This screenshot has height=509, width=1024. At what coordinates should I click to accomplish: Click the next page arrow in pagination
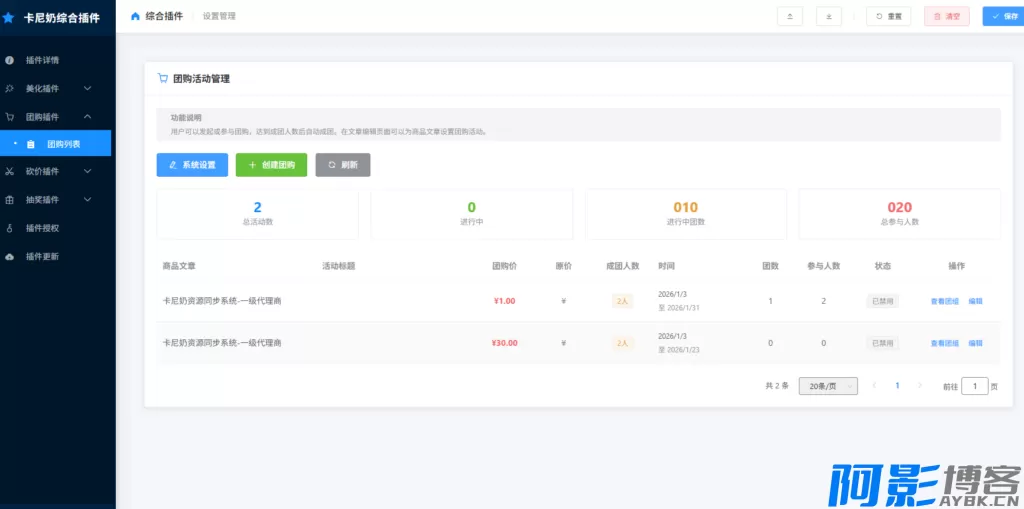point(920,385)
